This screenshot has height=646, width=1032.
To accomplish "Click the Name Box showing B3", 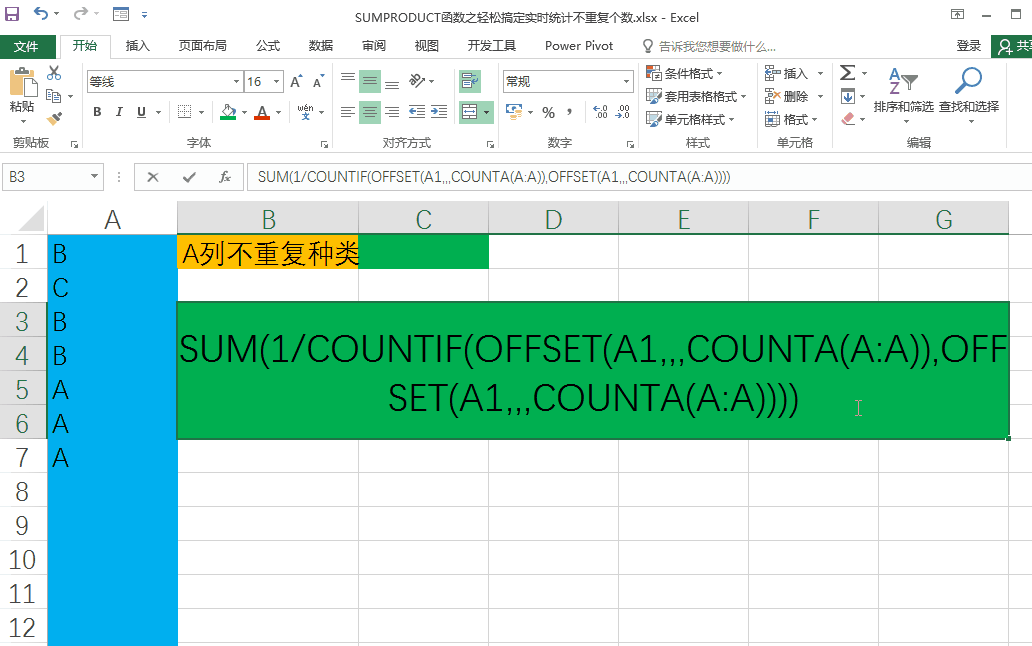I will tap(53, 177).
